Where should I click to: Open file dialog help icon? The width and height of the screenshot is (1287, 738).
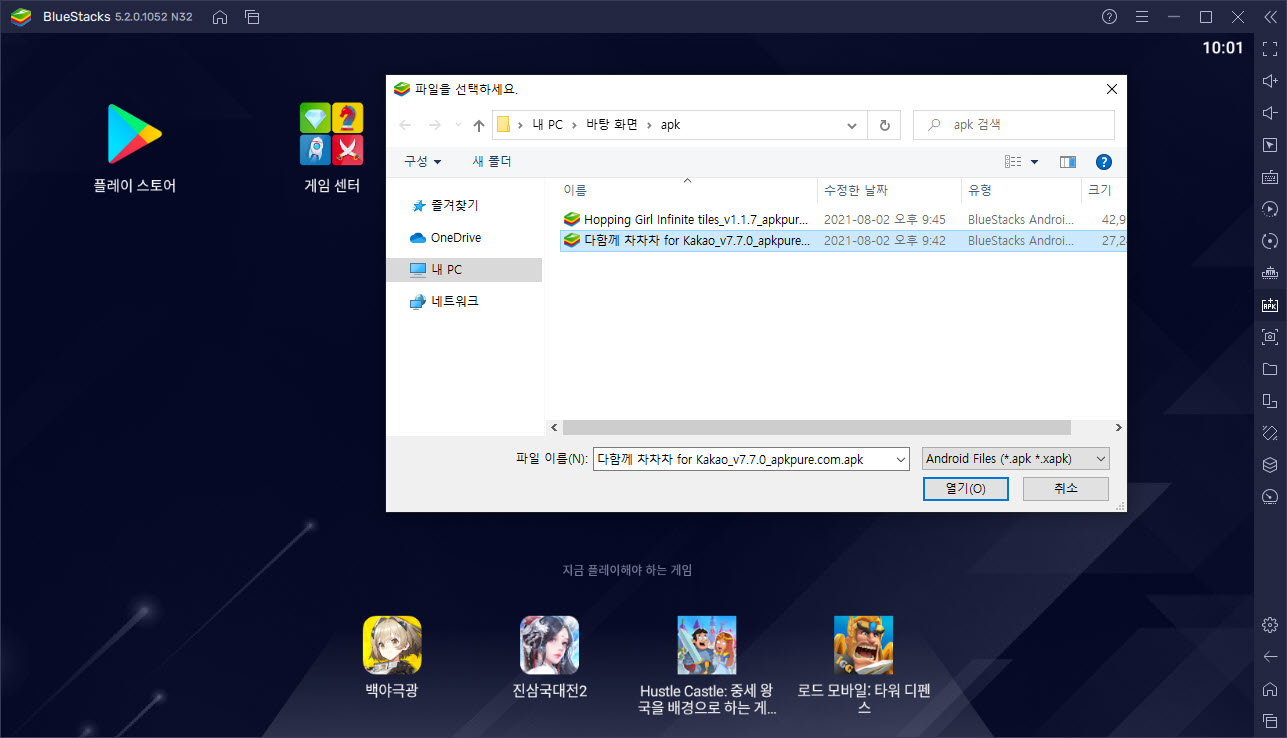[x=1104, y=161]
